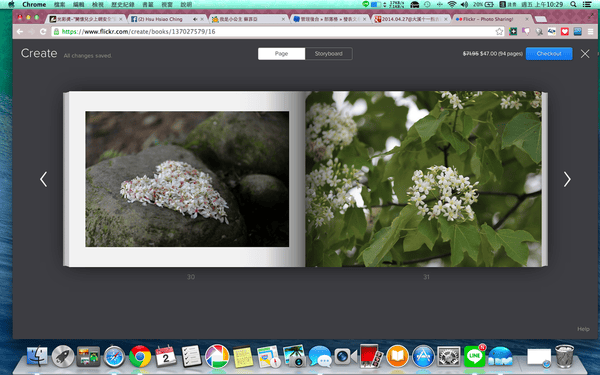Click the 'All changes saved.' status text
600x375 pixels.
88,56
